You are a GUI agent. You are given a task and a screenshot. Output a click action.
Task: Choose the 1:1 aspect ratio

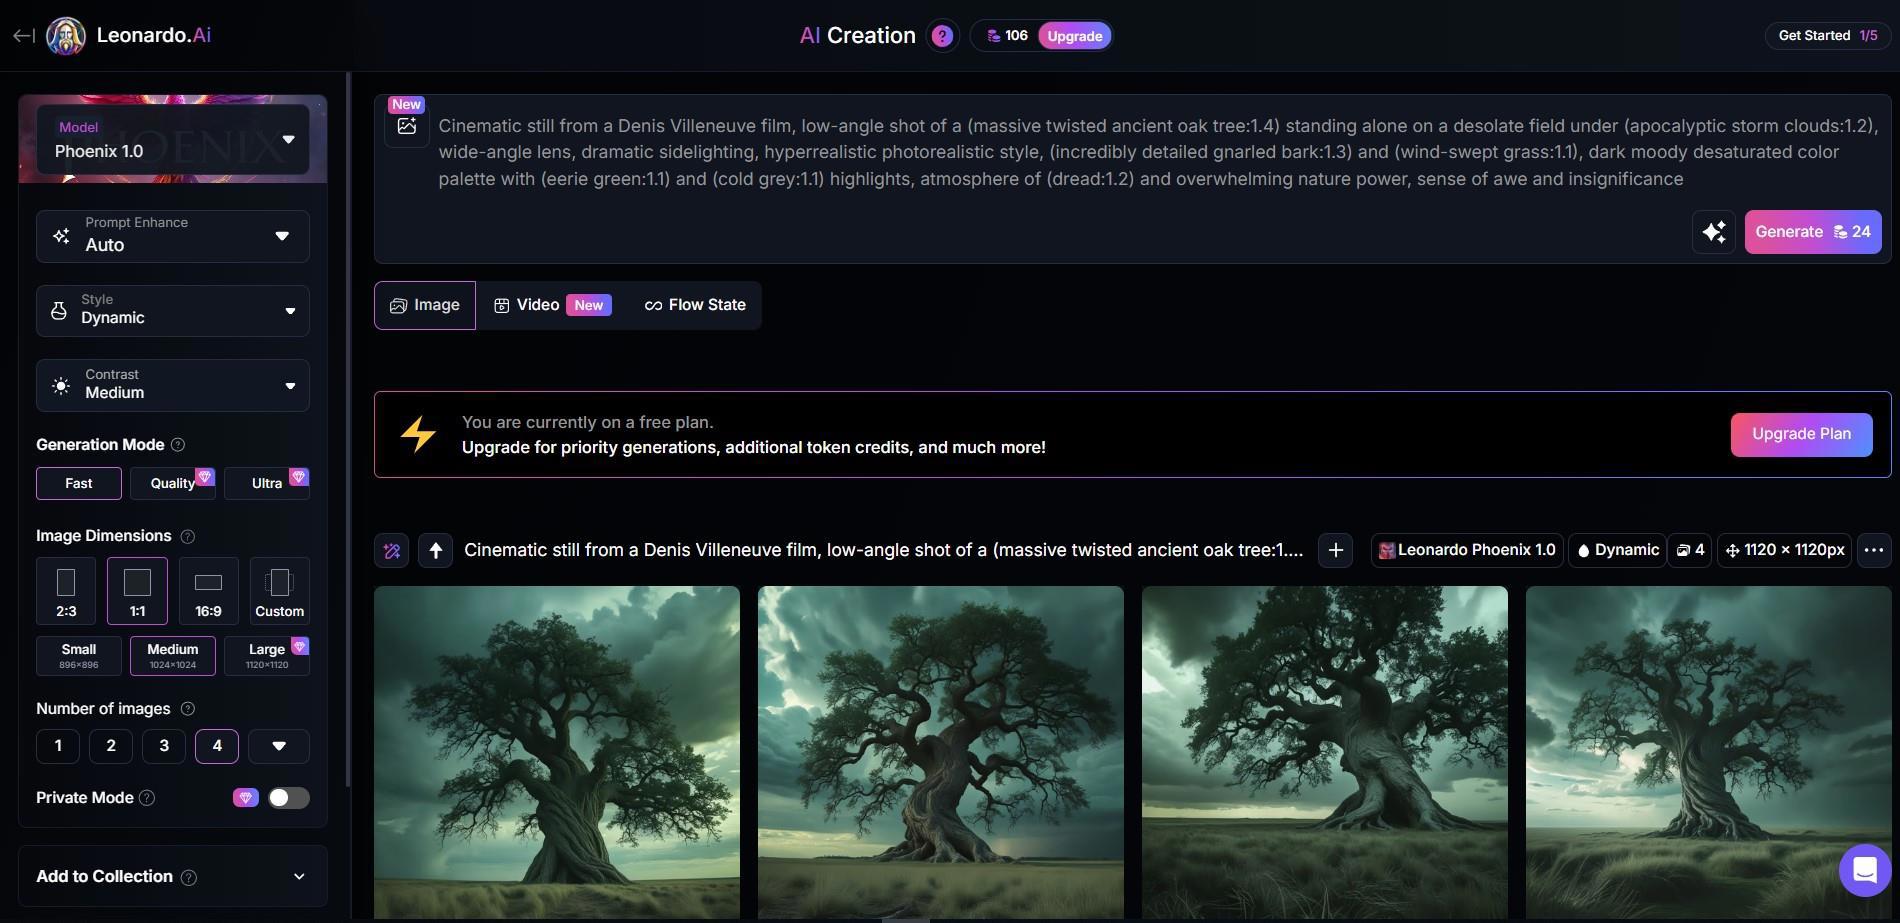137,591
